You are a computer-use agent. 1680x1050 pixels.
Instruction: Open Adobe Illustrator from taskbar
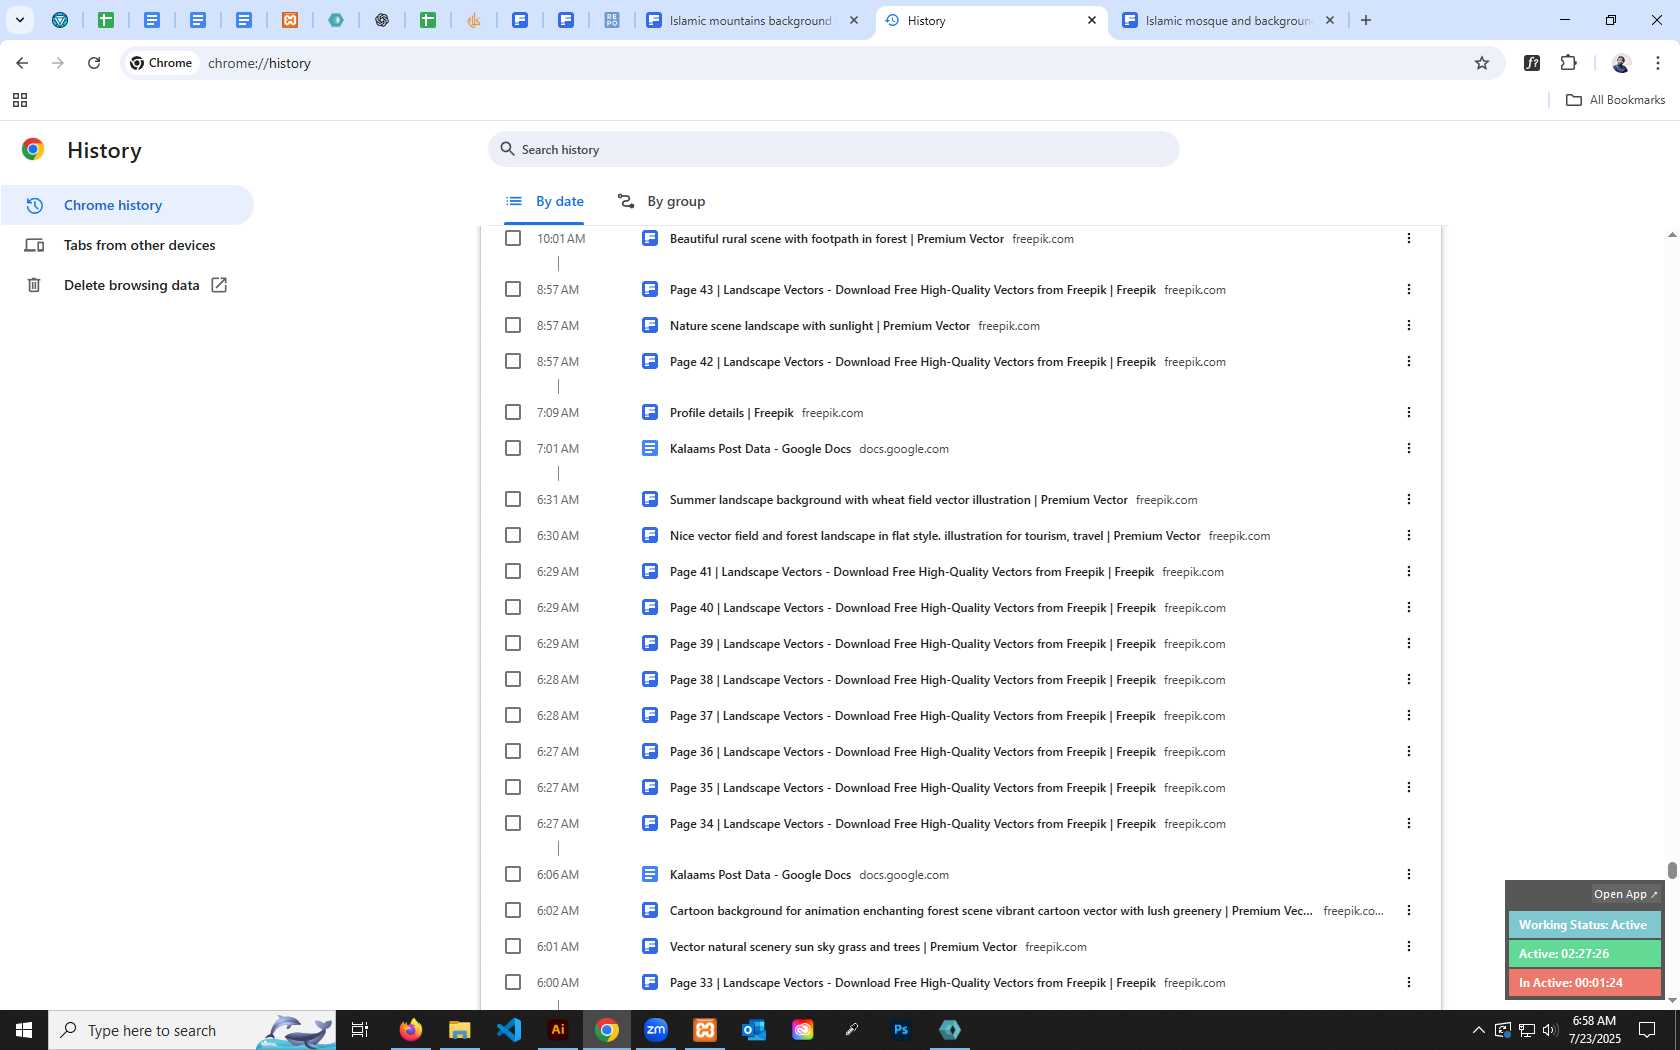[558, 1030]
